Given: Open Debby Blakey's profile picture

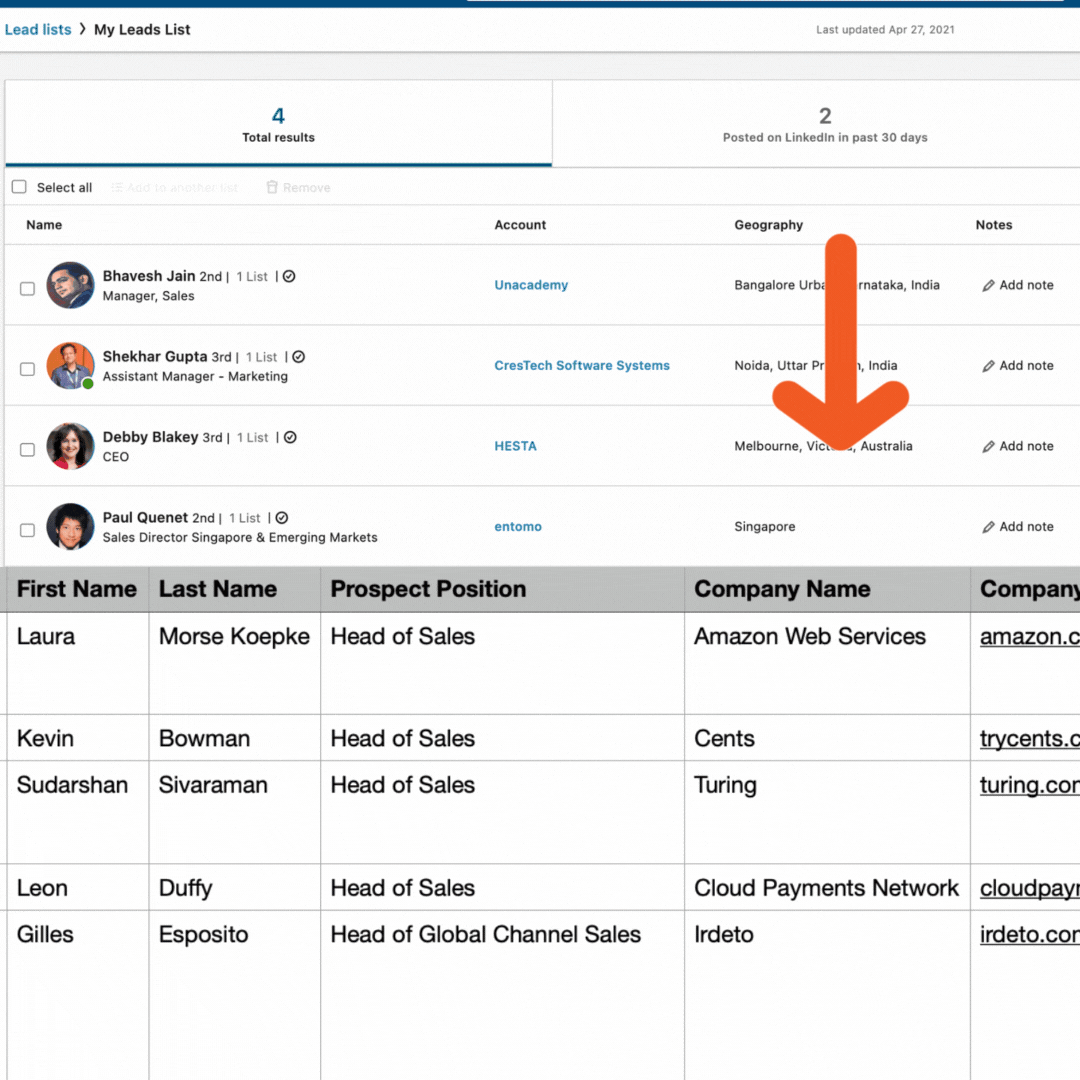Looking at the screenshot, I should tap(70, 446).
